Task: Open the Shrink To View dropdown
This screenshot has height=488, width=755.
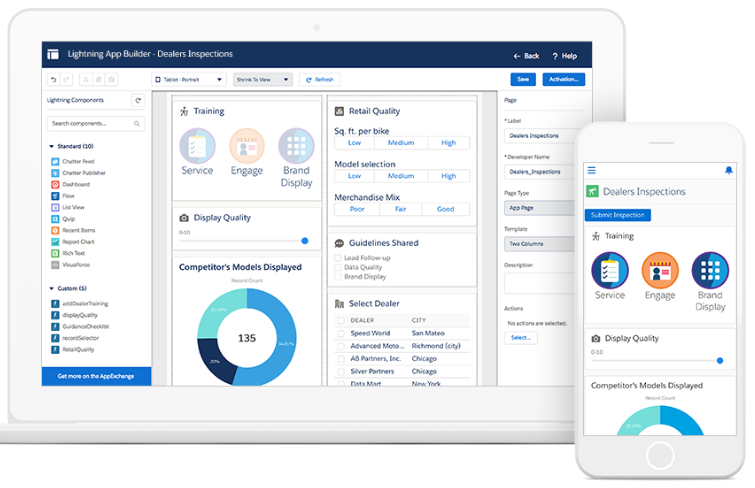Action: [x=263, y=79]
